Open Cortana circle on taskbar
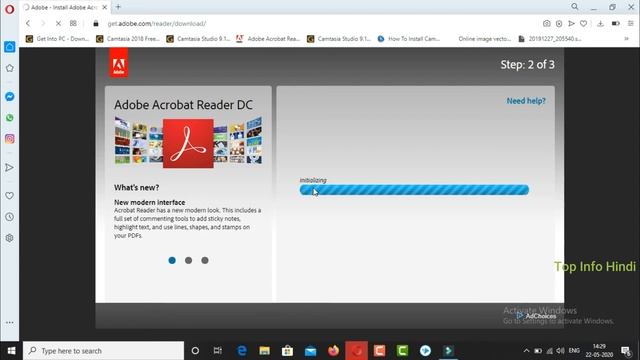Viewport: 640px width, 360px height. pyautogui.click(x=195, y=351)
